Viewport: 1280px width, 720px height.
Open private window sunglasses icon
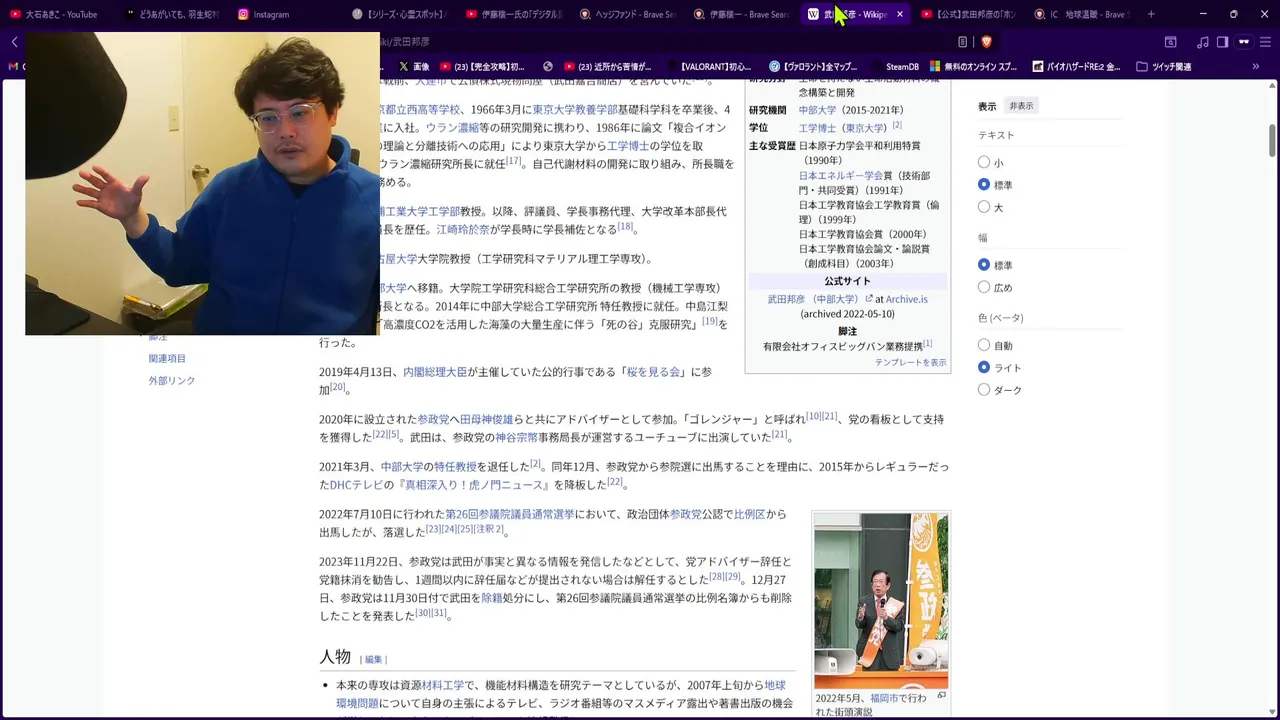(x=1244, y=42)
